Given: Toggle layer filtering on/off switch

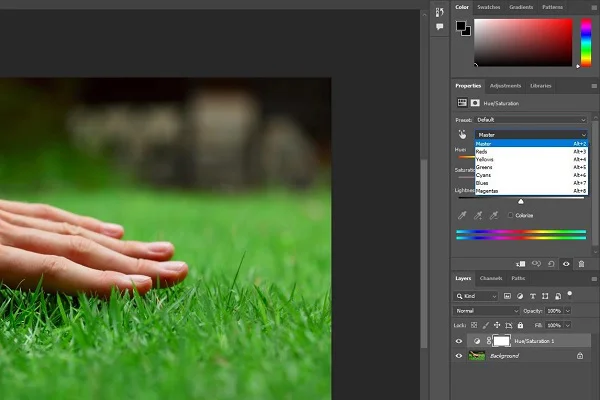Looking at the screenshot, I should coord(570,294).
